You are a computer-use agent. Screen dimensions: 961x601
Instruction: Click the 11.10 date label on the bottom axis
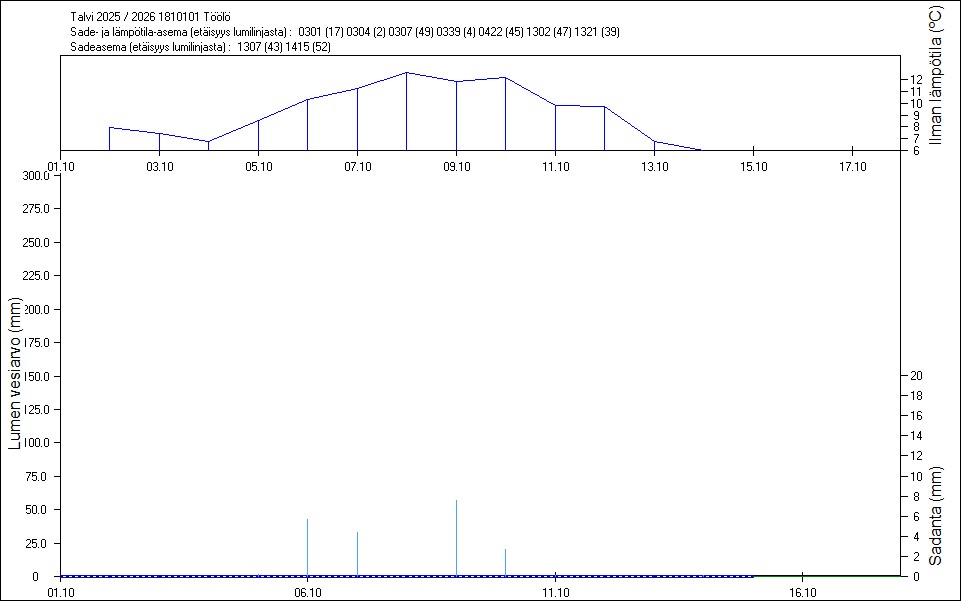[x=555, y=593]
